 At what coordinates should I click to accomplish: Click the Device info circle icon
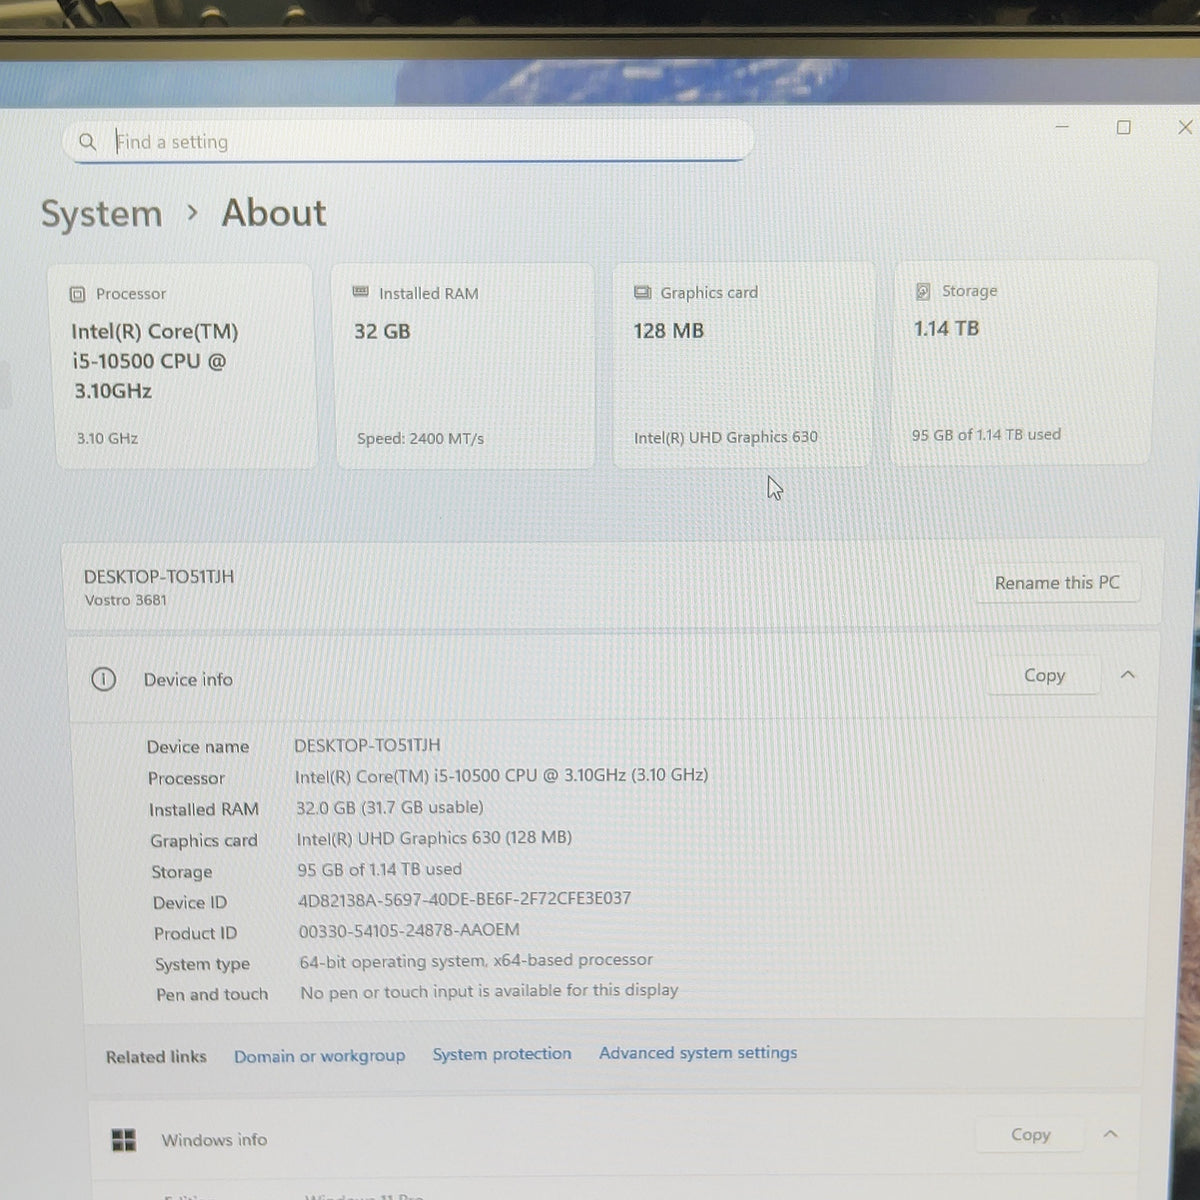(x=103, y=680)
